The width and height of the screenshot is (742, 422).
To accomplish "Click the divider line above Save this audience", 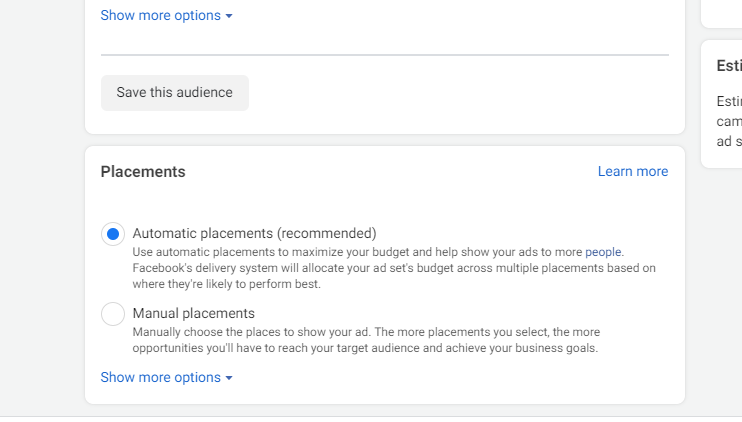I will click(384, 55).
